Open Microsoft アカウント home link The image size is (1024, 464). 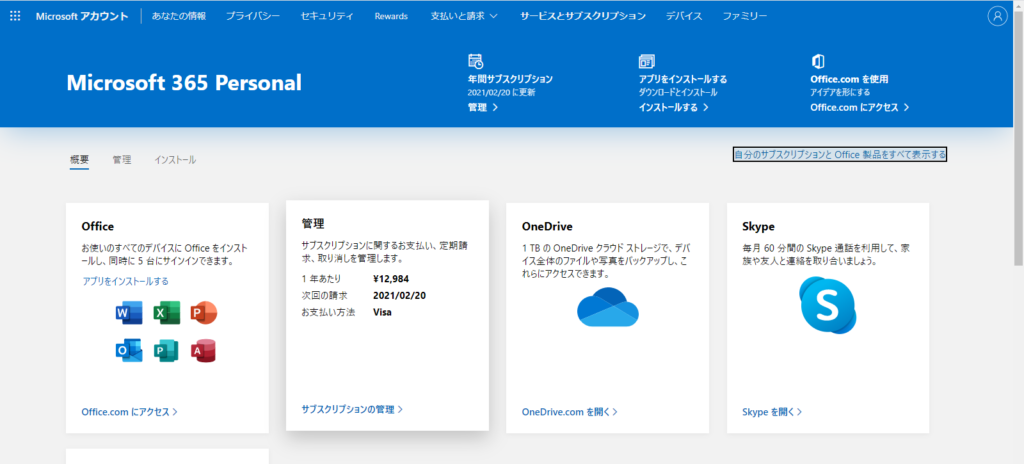pos(82,16)
